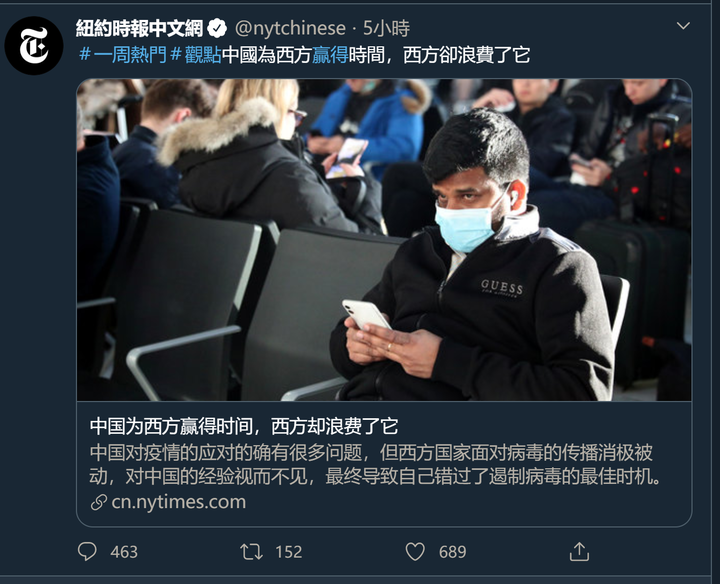Image resolution: width=720 pixels, height=584 pixels.
Task: Open the article photo of masked man
Action: [x=384, y=240]
